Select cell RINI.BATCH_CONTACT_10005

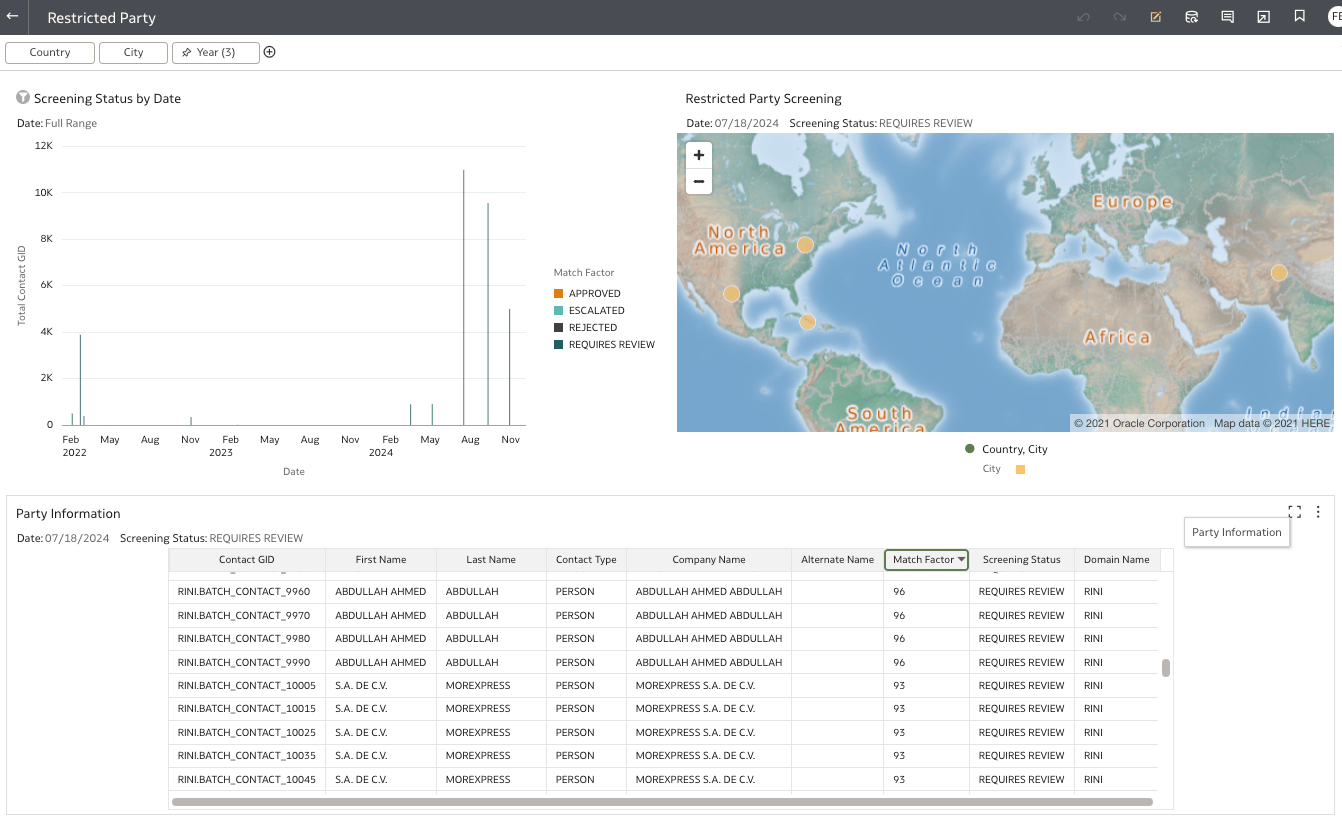[x=246, y=686]
